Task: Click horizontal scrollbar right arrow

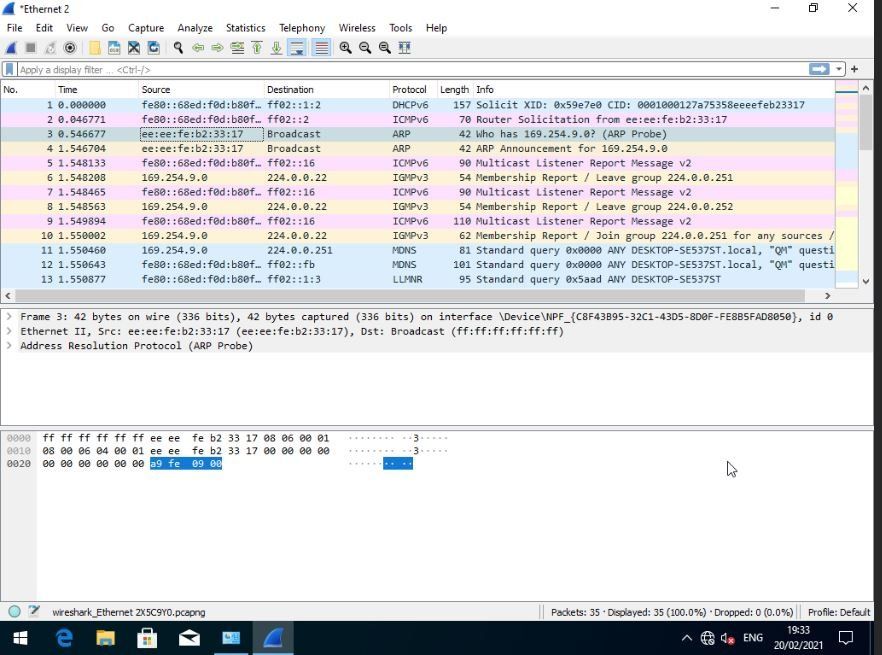Action: tap(827, 295)
